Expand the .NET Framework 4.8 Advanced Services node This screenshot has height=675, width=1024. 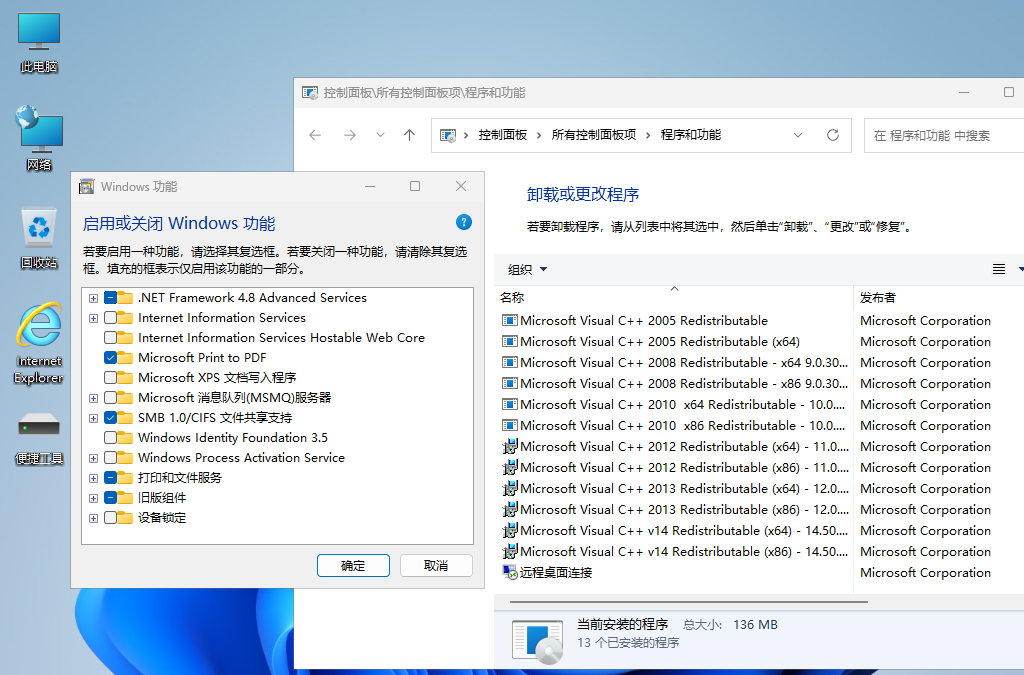point(93,298)
